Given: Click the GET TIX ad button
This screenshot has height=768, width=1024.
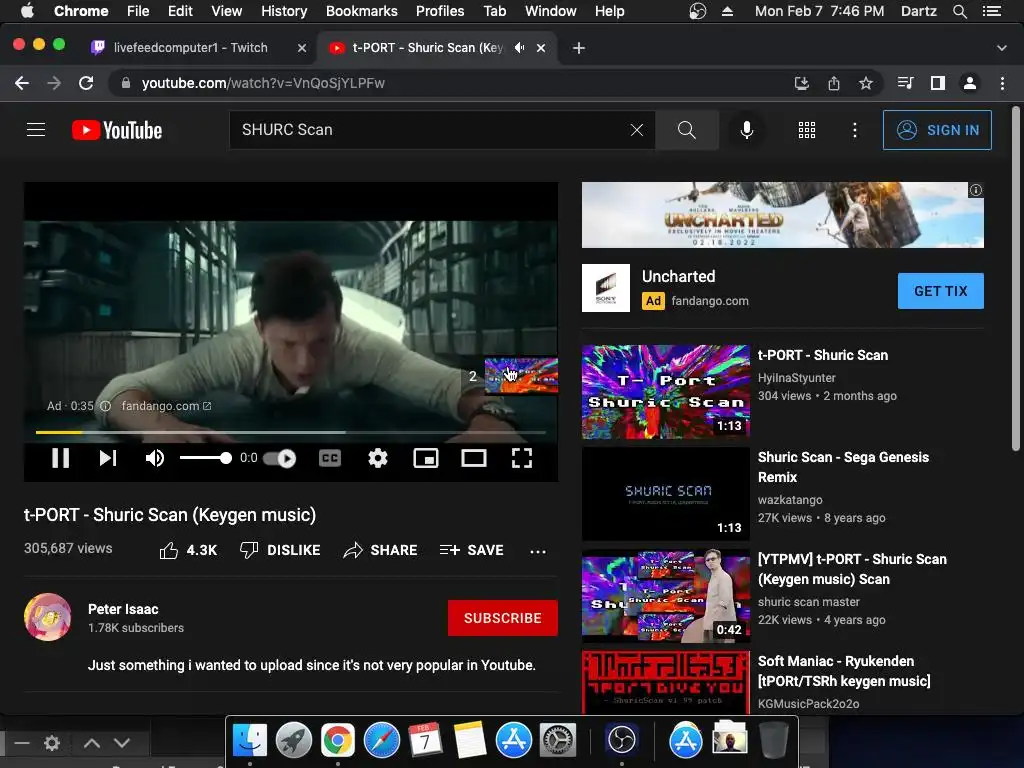Looking at the screenshot, I should (x=940, y=291).
